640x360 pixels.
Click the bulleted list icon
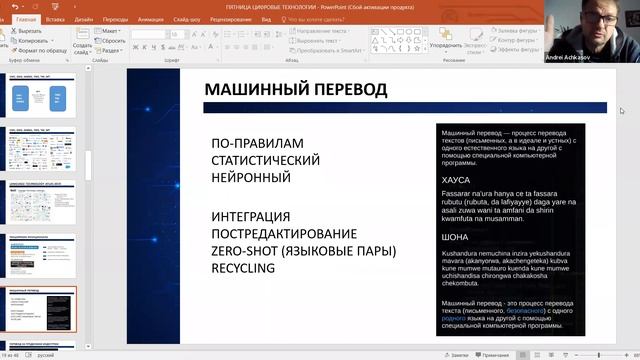coord(228,35)
